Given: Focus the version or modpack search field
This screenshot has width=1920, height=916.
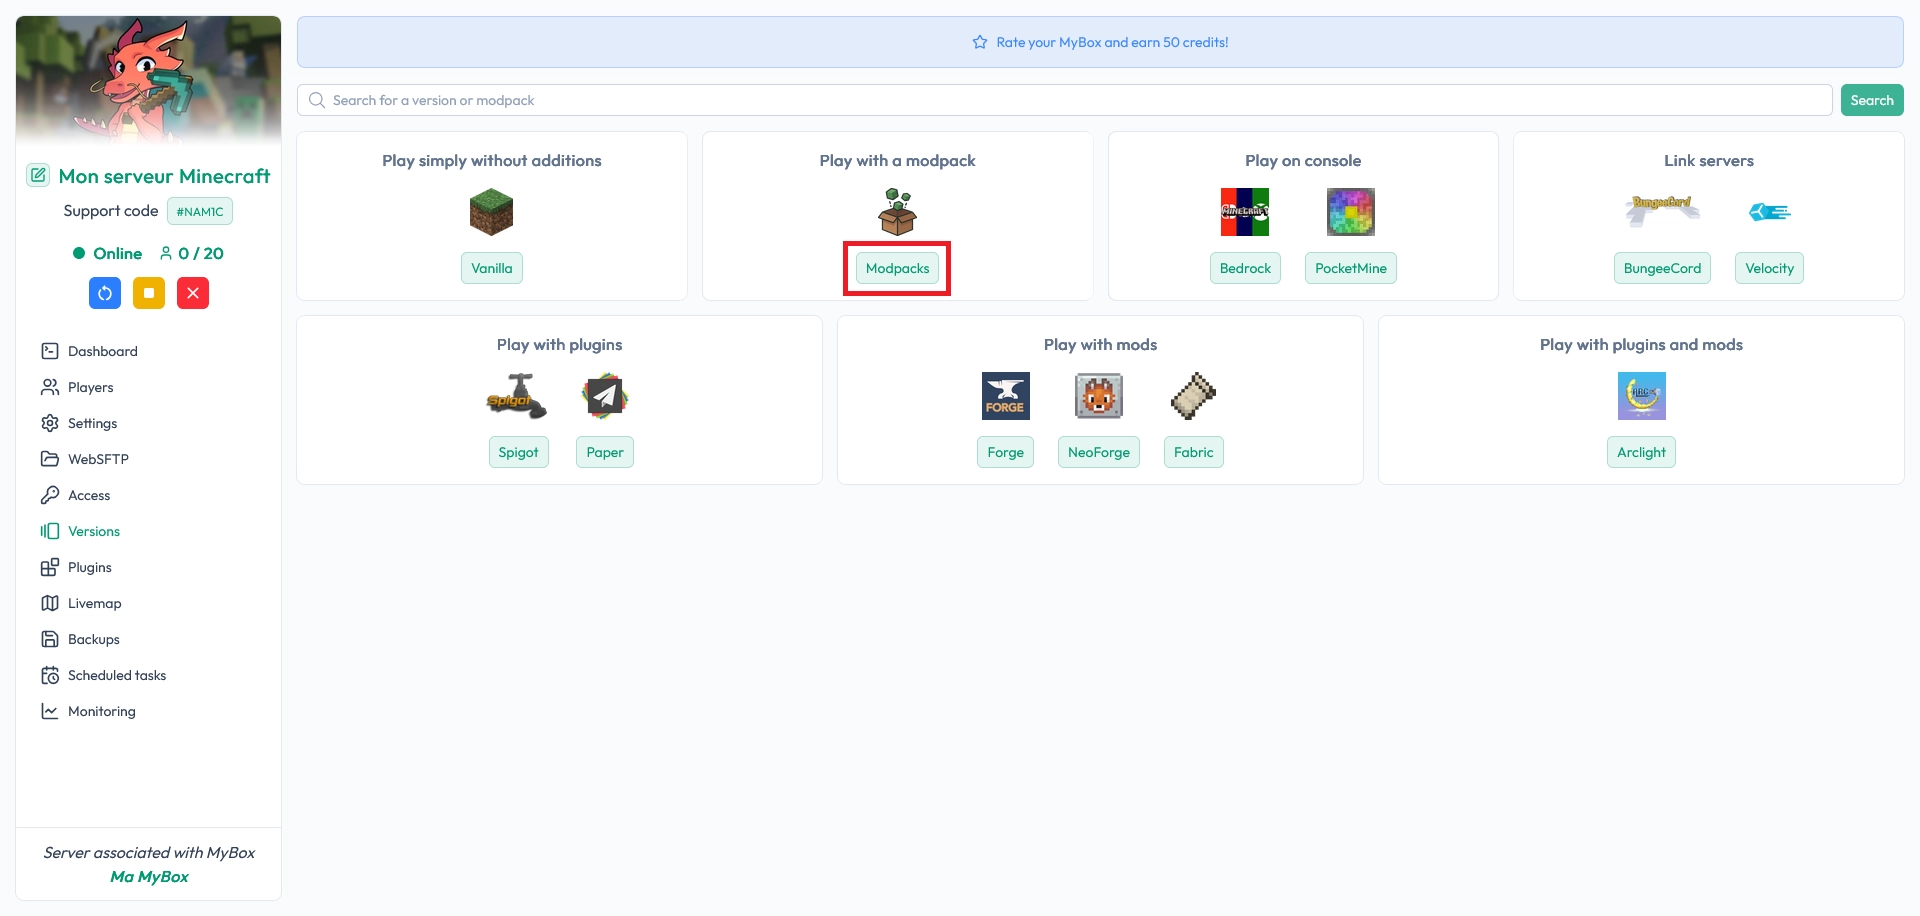Looking at the screenshot, I should click(1064, 100).
